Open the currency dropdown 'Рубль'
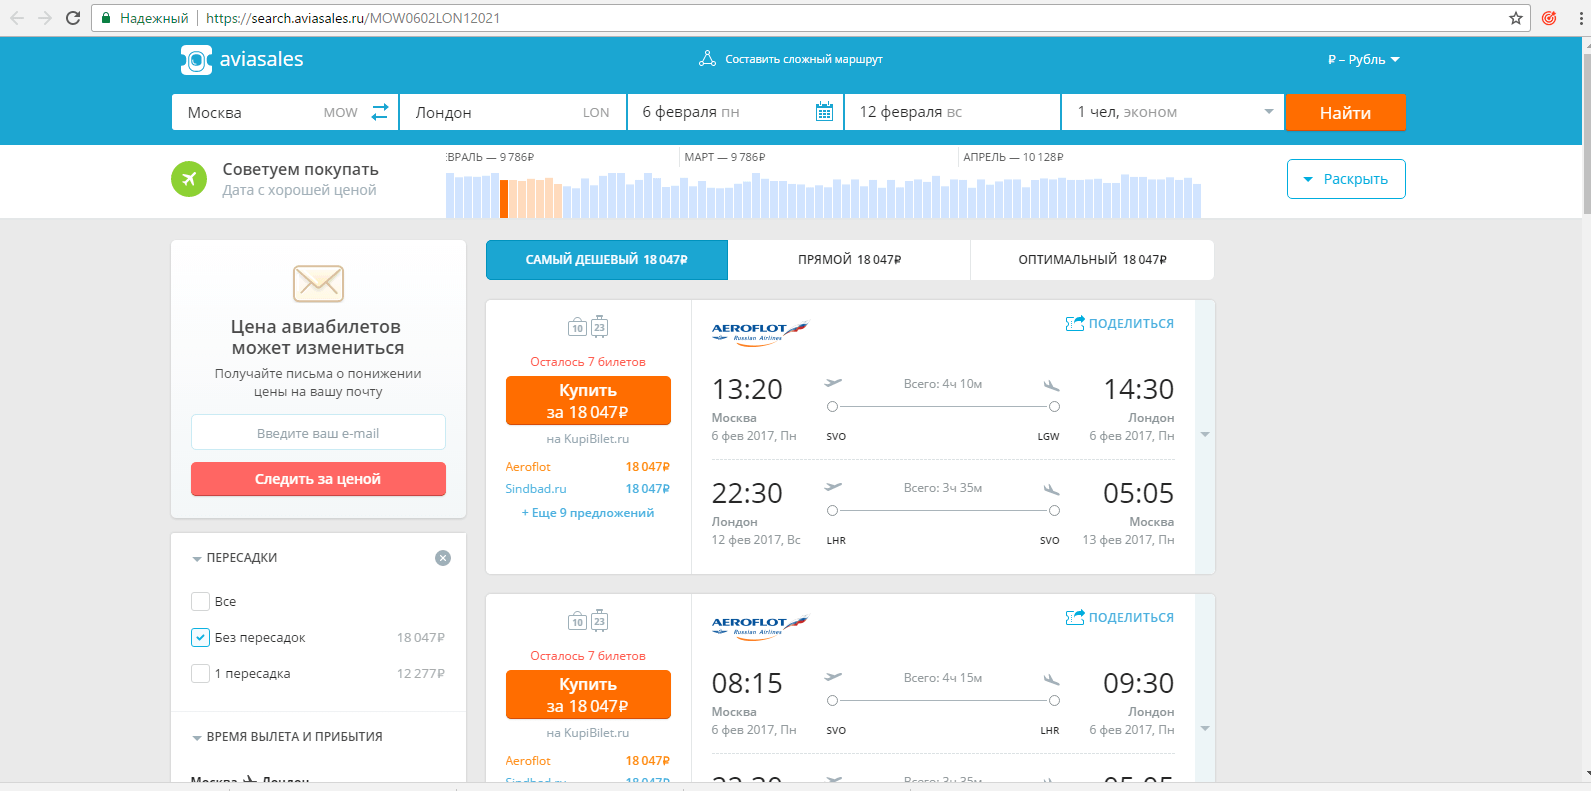The height and width of the screenshot is (791, 1591). pos(1363,59)
